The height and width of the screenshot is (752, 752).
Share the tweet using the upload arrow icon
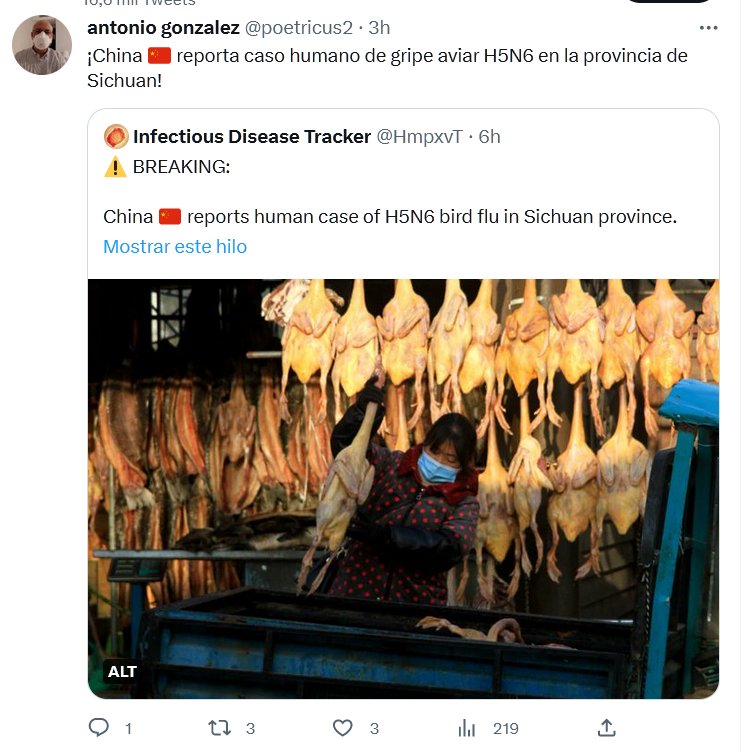606,727
